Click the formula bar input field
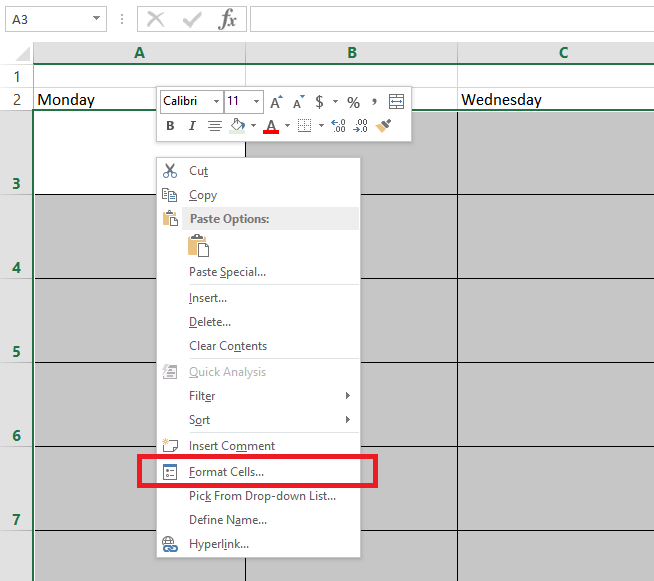 click(452, 19)
